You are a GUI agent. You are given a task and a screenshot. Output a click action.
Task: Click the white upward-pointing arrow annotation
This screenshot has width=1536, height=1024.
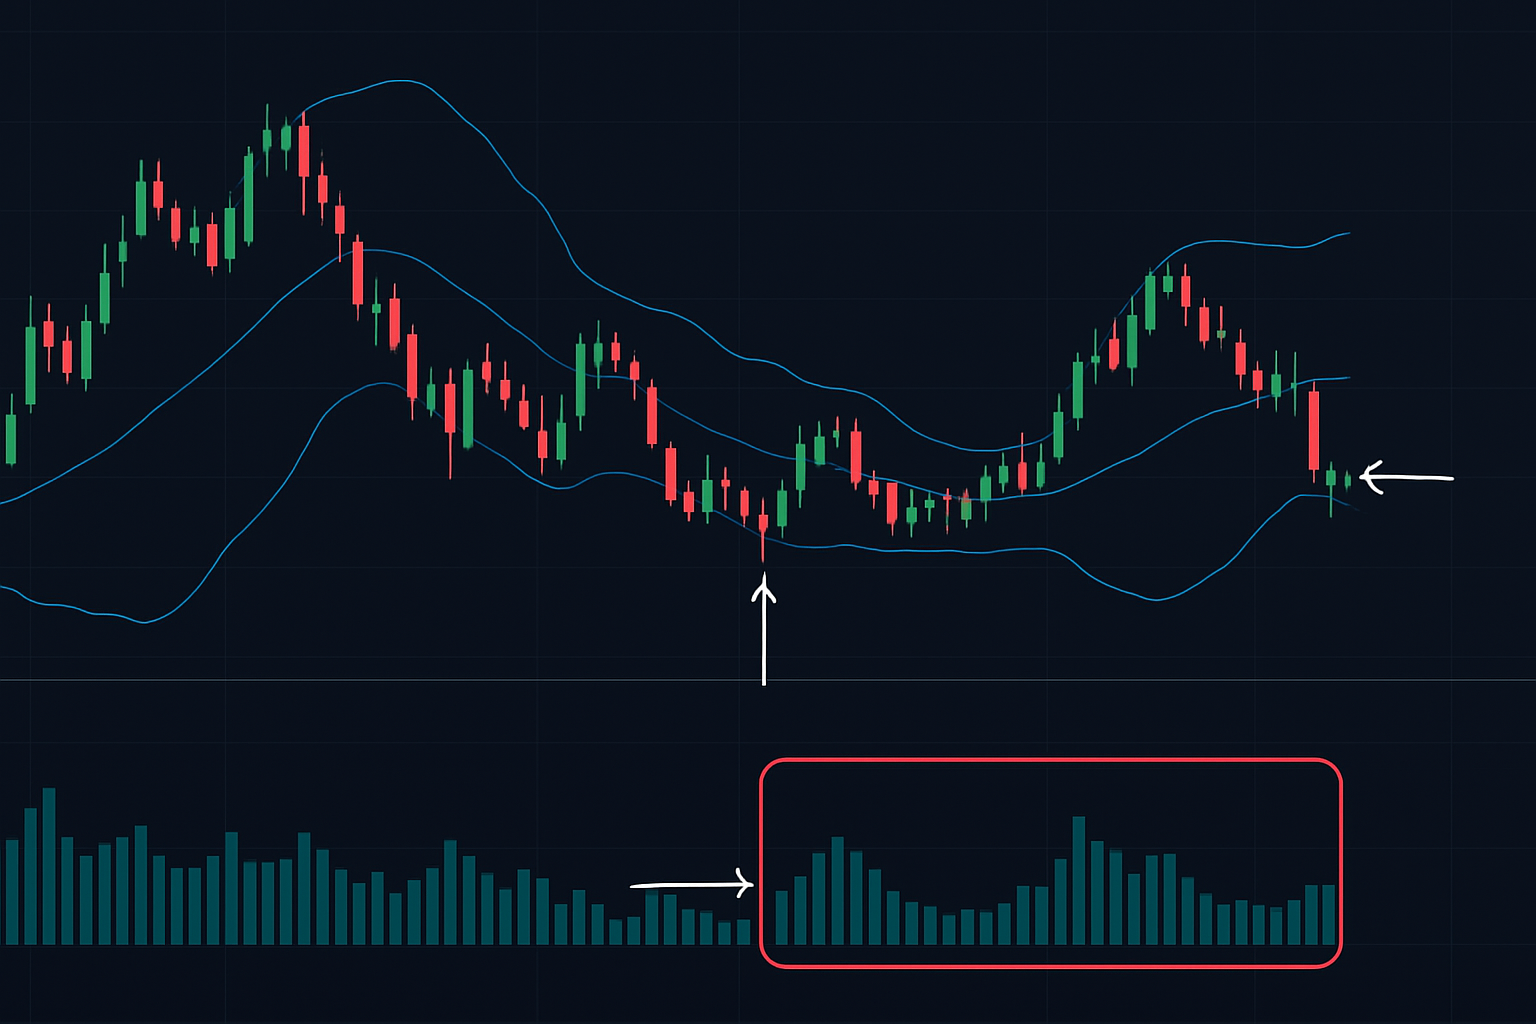(764, 632)
